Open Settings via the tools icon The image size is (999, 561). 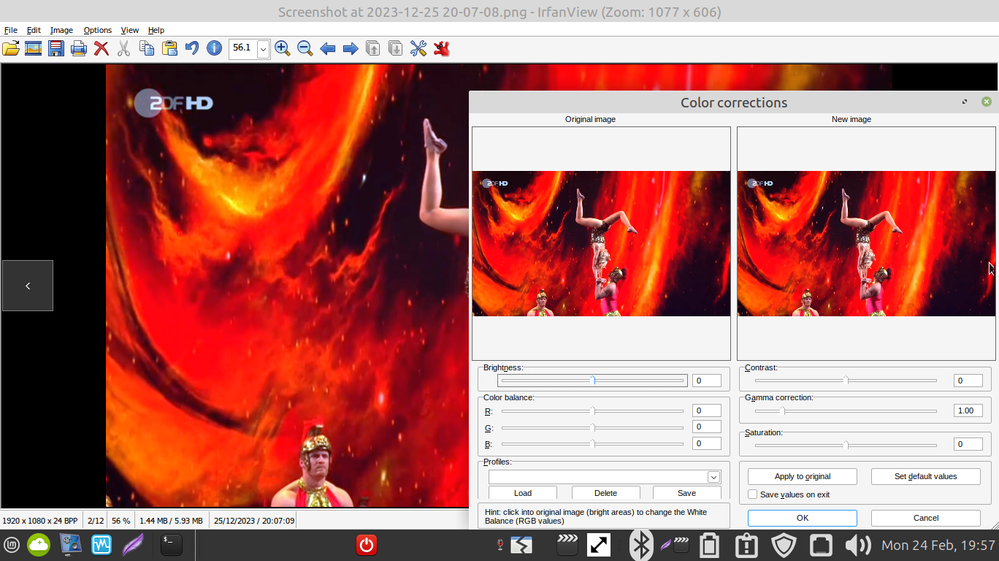point(418,48)
